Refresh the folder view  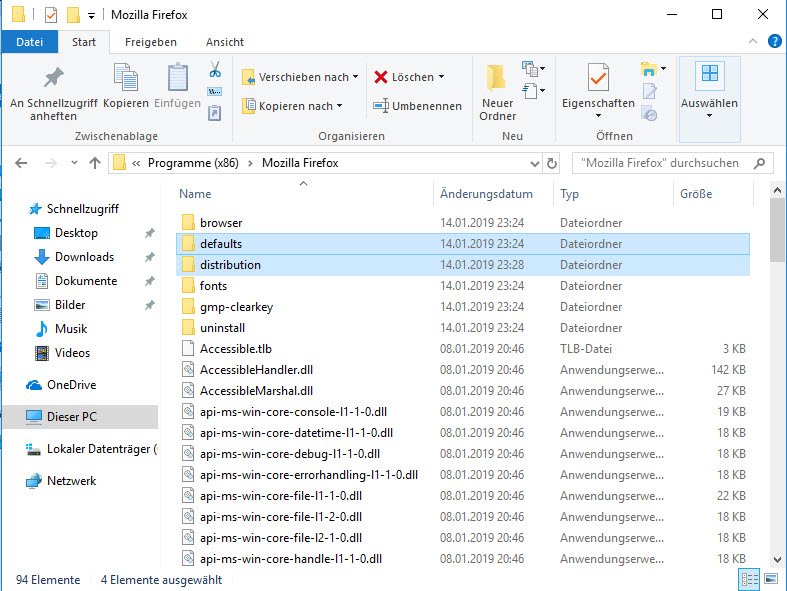[552, 163]
